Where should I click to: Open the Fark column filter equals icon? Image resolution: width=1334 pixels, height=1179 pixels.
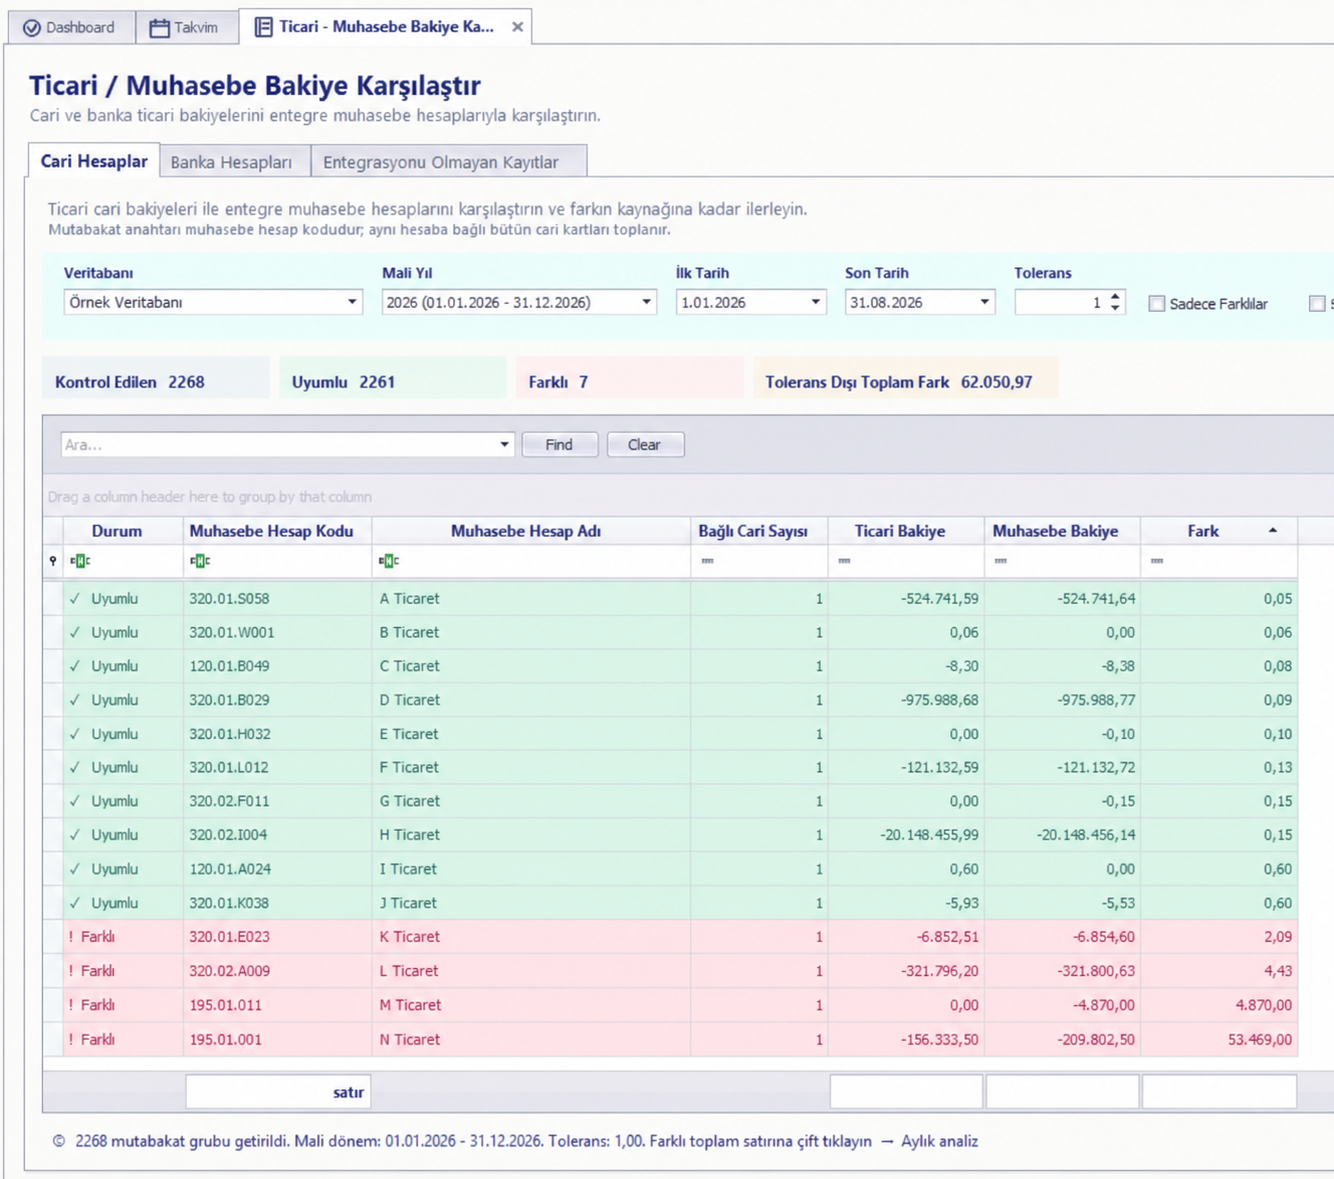pos(1157,561)
